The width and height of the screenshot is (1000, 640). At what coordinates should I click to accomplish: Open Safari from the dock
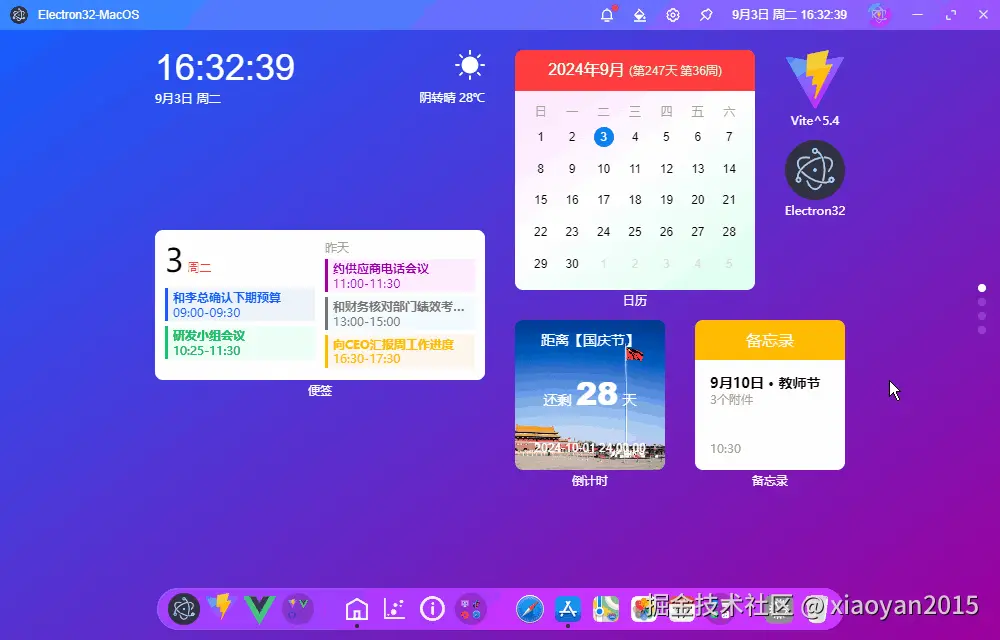pos(529,609)
